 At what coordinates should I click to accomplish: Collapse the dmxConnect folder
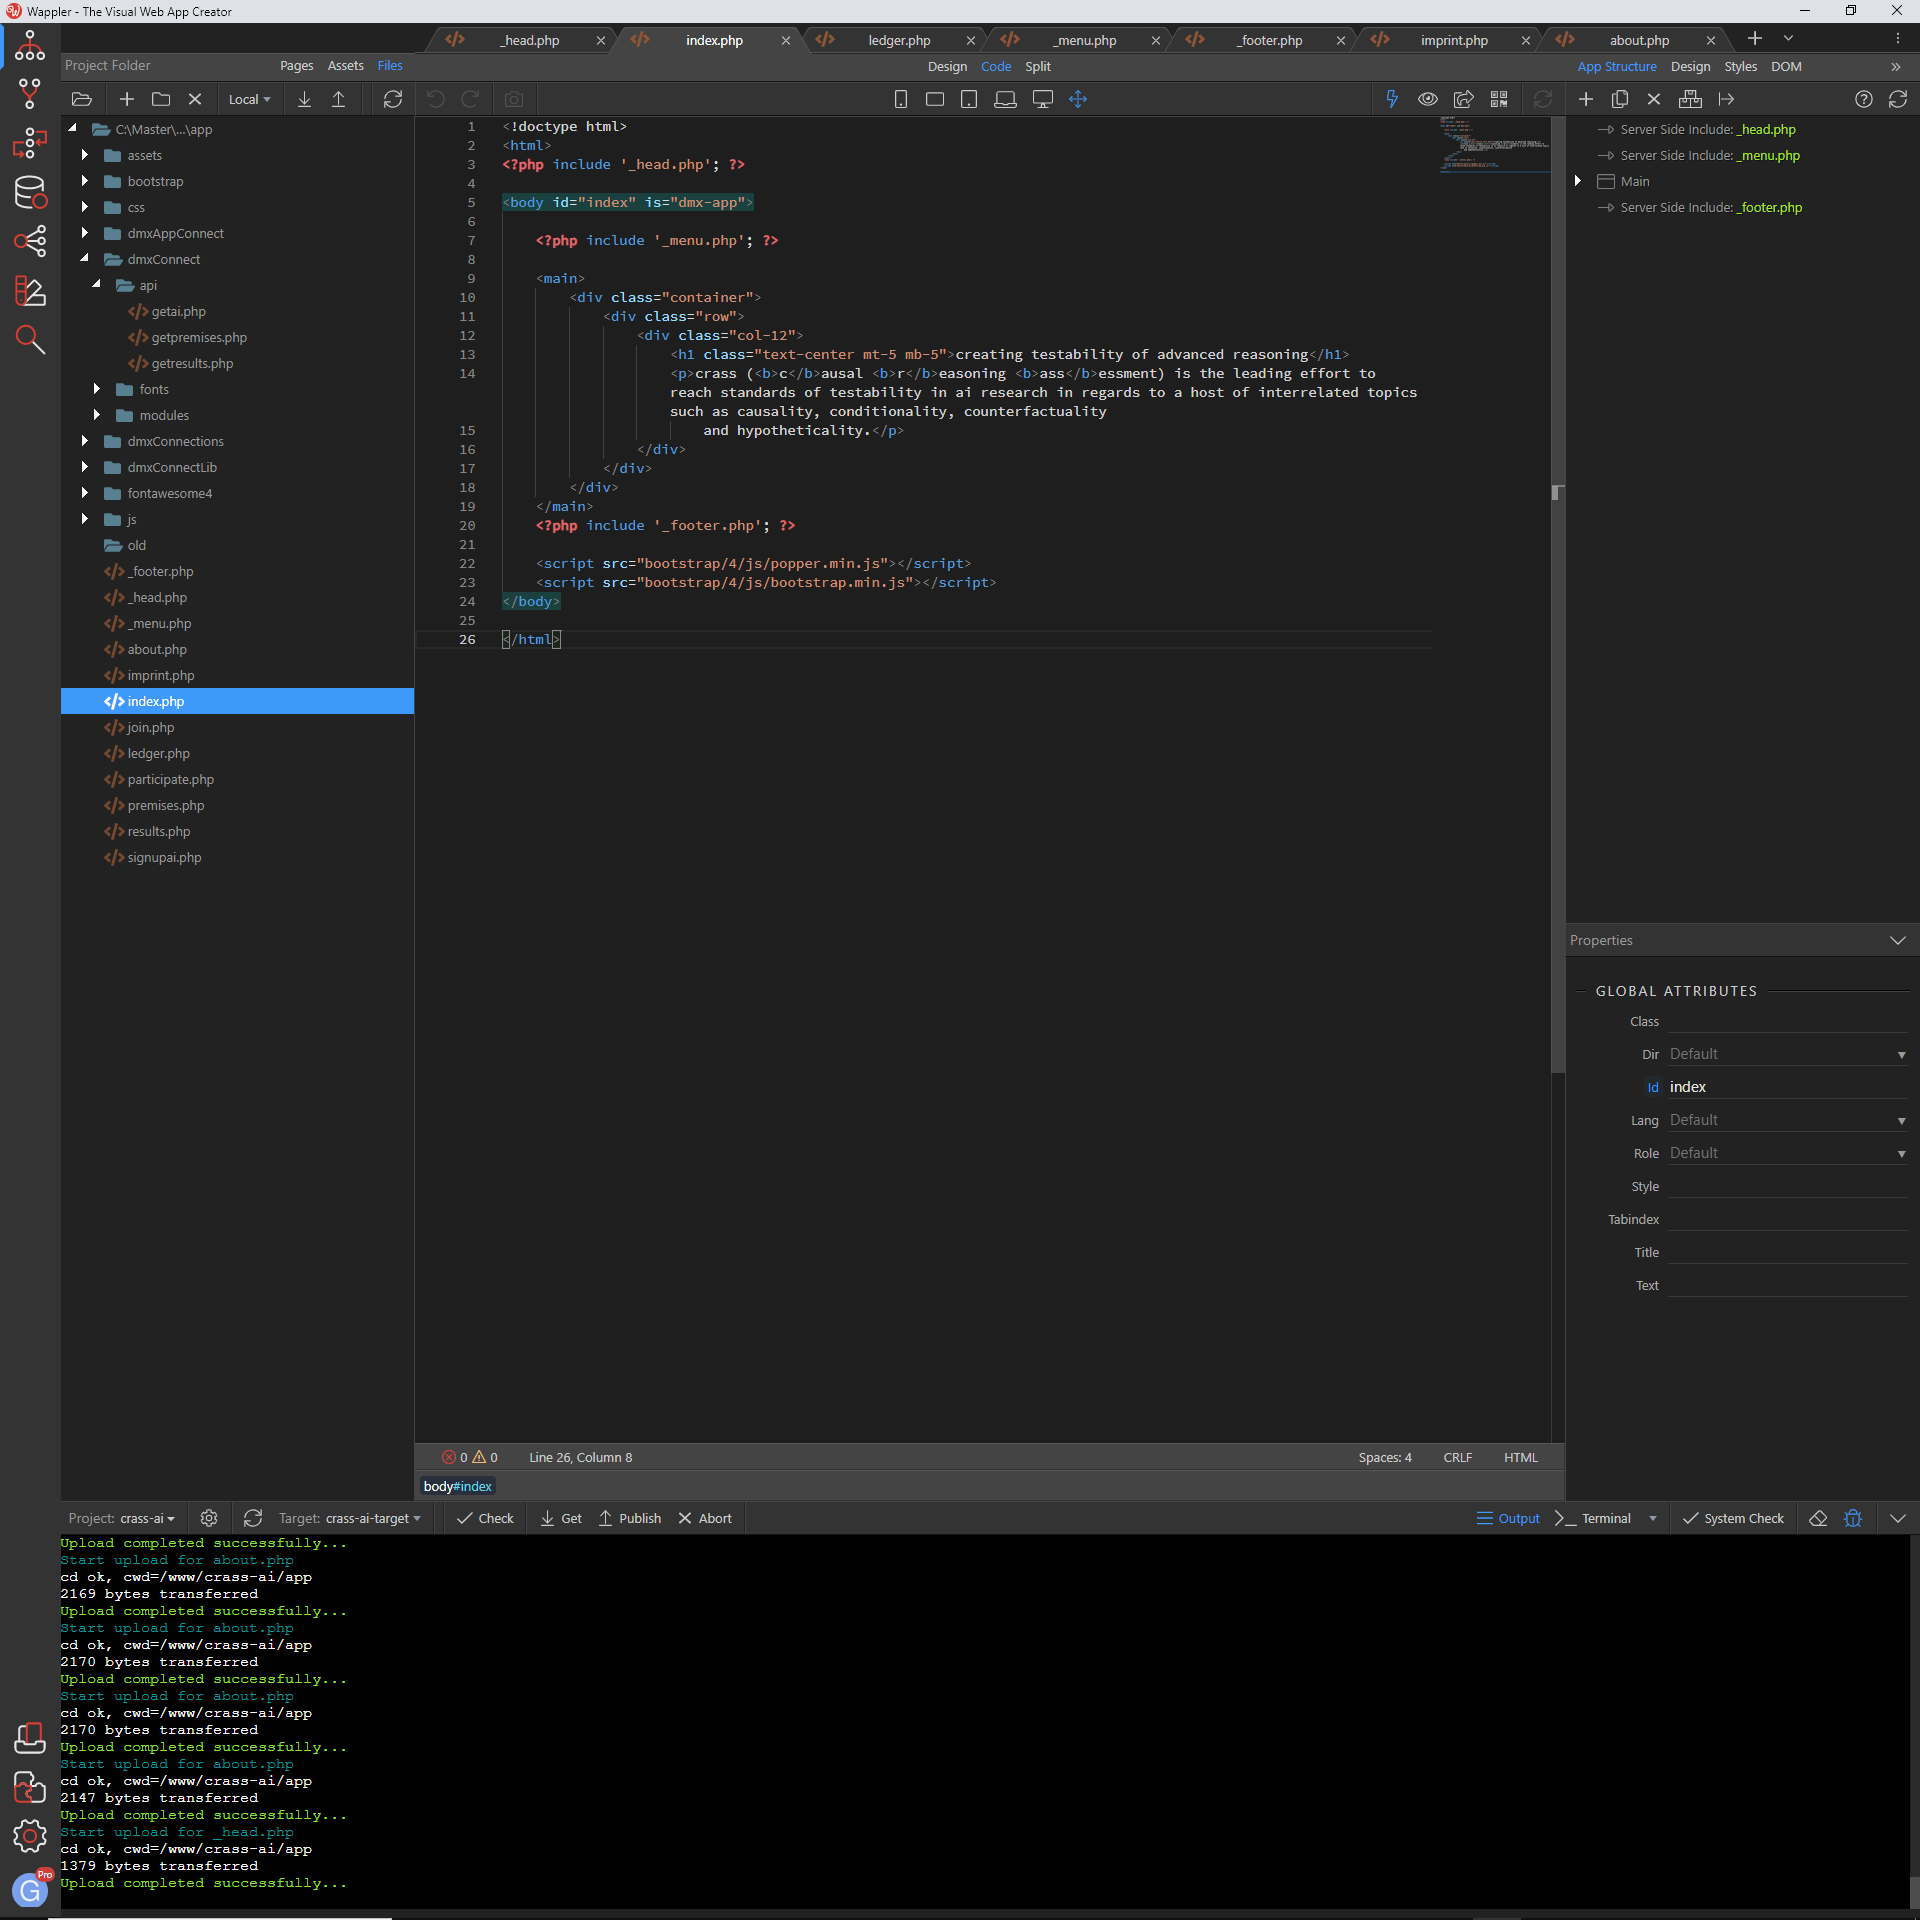[85, 259]
